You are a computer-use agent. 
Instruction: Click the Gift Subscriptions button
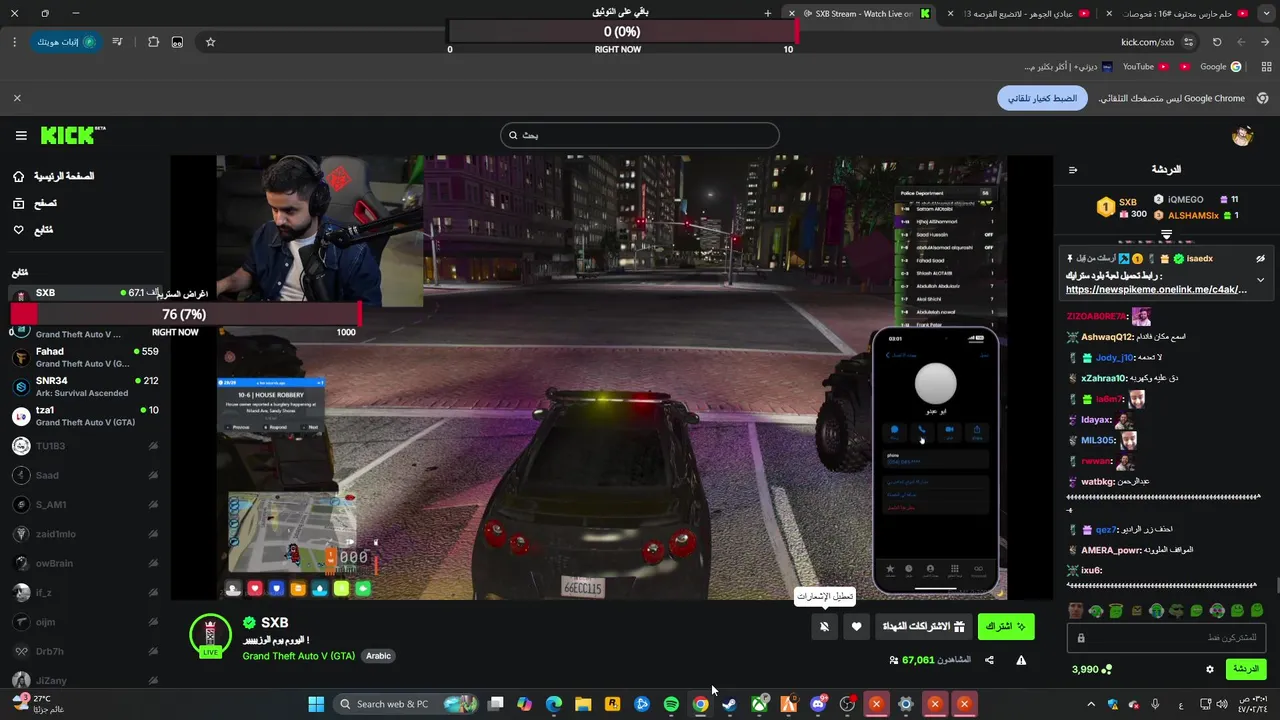coord(923,626)
